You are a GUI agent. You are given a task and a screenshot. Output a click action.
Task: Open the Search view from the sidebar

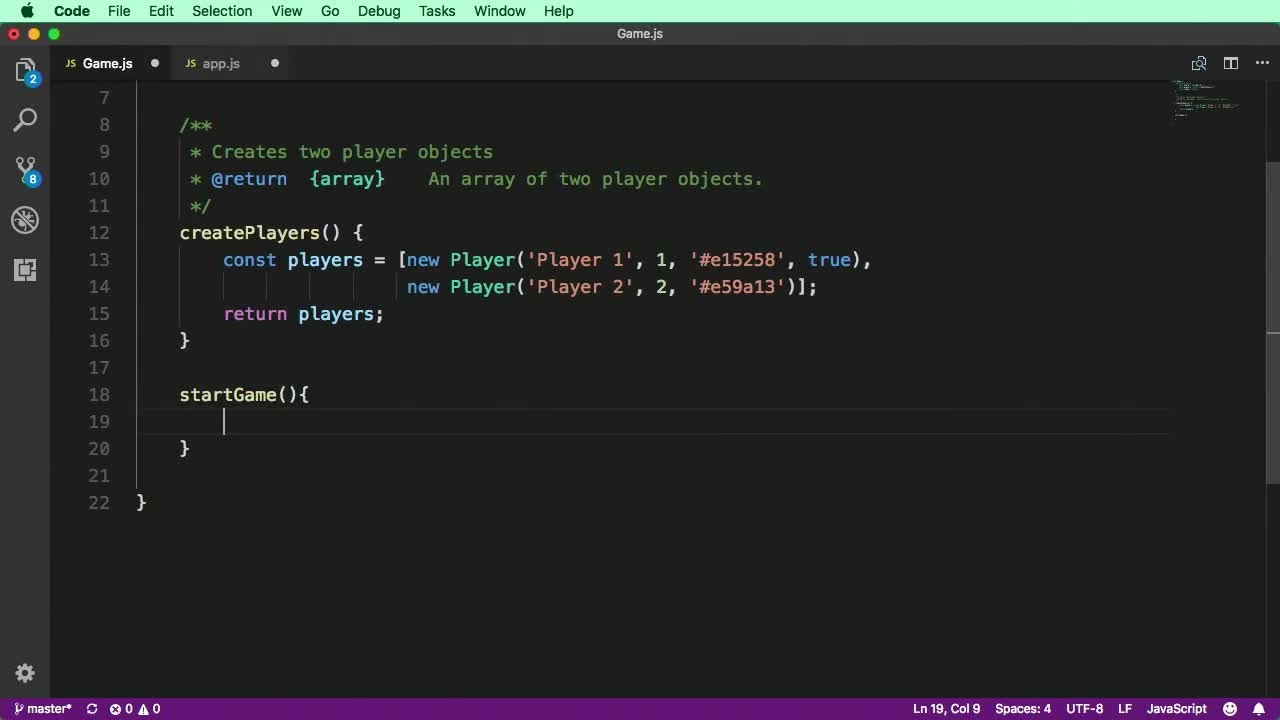tap(25, 120)
